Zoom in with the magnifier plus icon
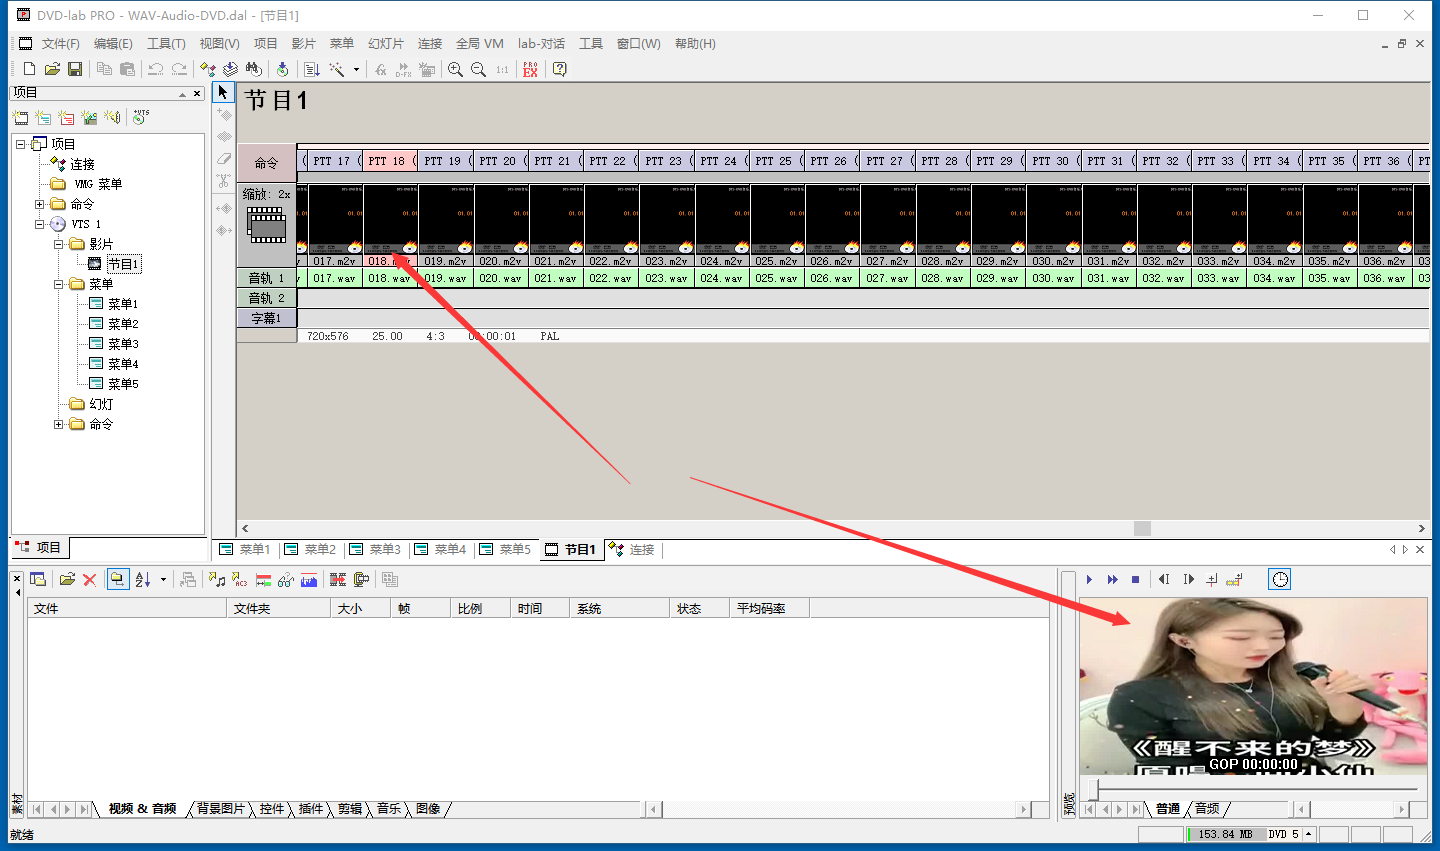 point(455,69)
